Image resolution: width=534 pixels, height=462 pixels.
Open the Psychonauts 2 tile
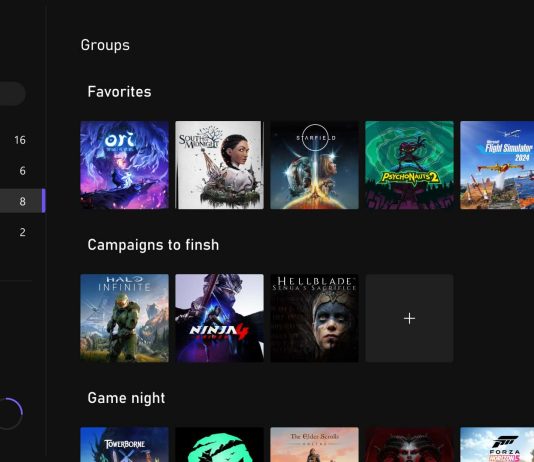point(409,165)
